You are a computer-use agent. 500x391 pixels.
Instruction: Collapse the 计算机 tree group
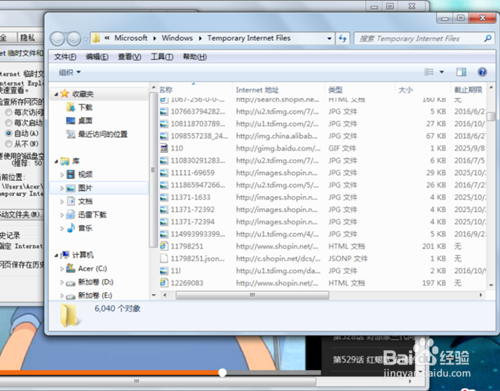click(x=56, y=255)
